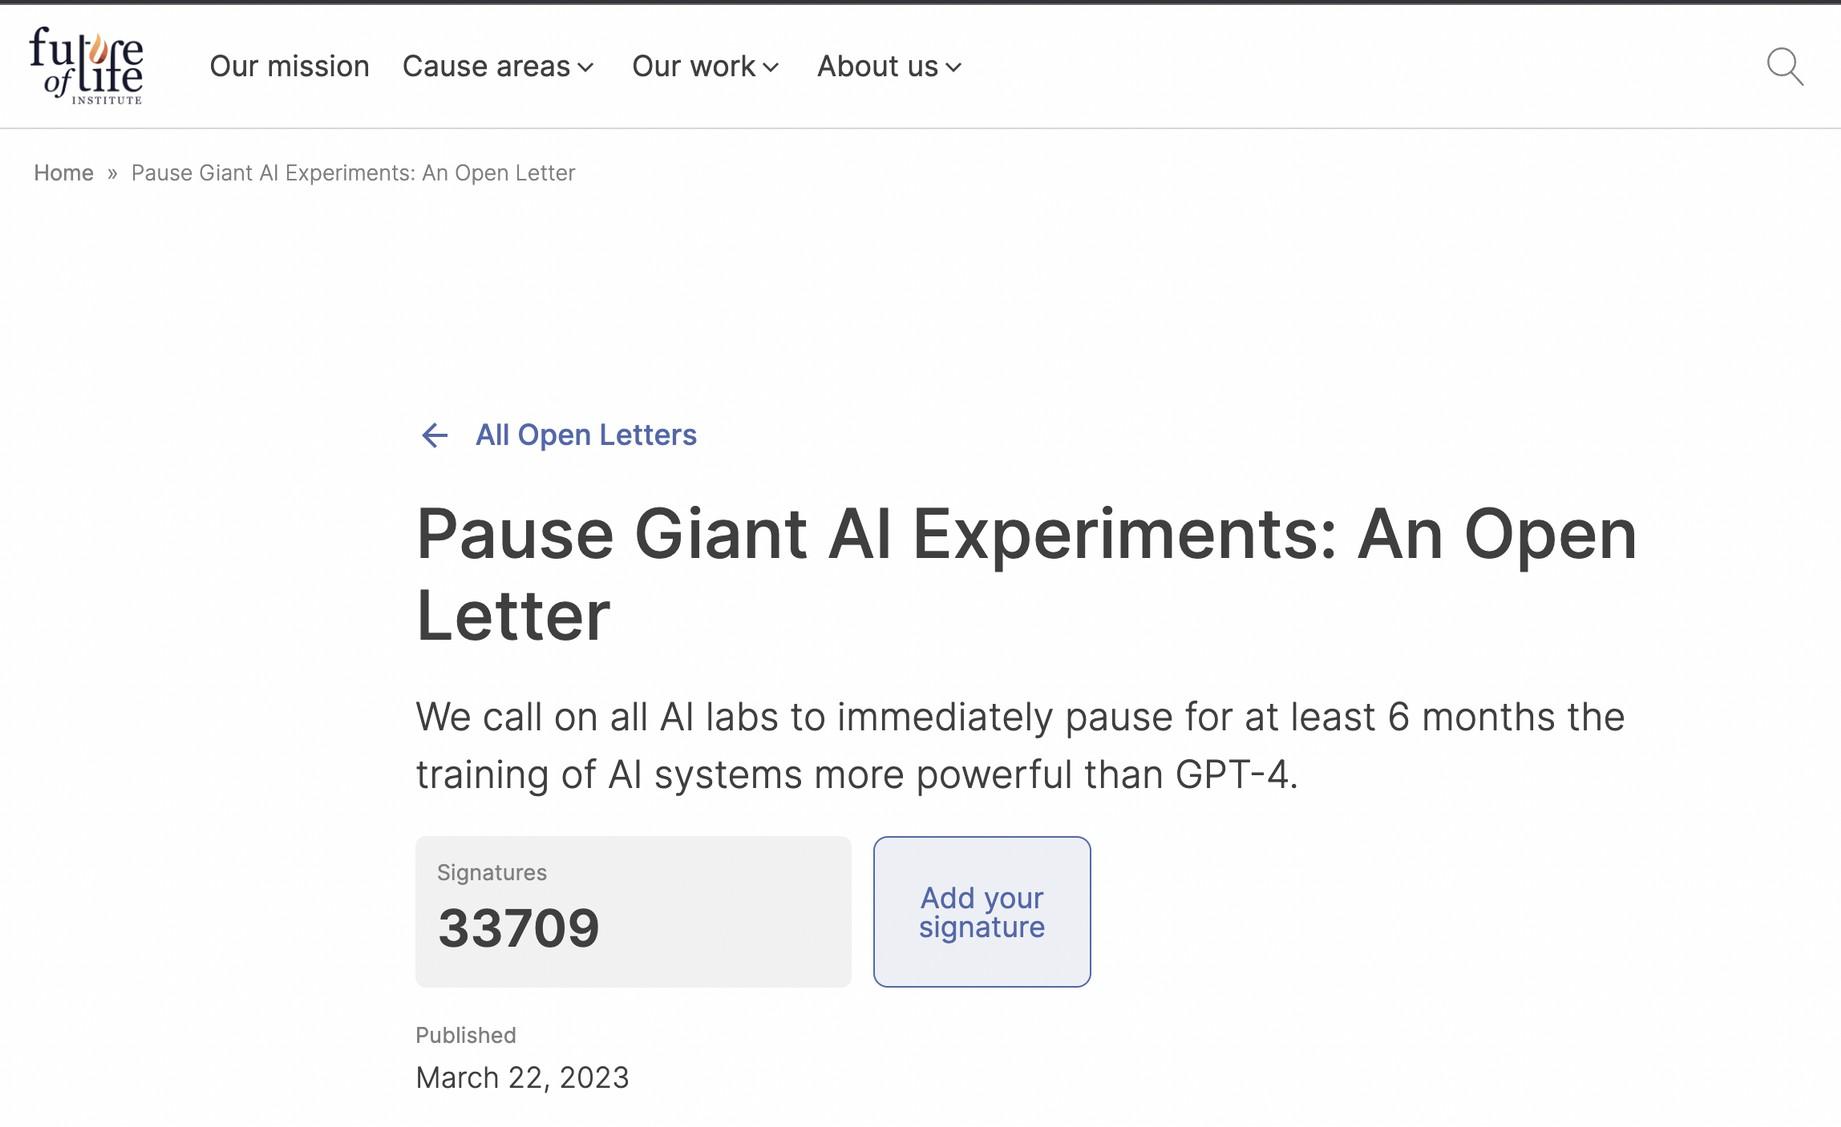1841x1127 pixels.
Task: Follow the All Open Letters link
Action: 585,435
